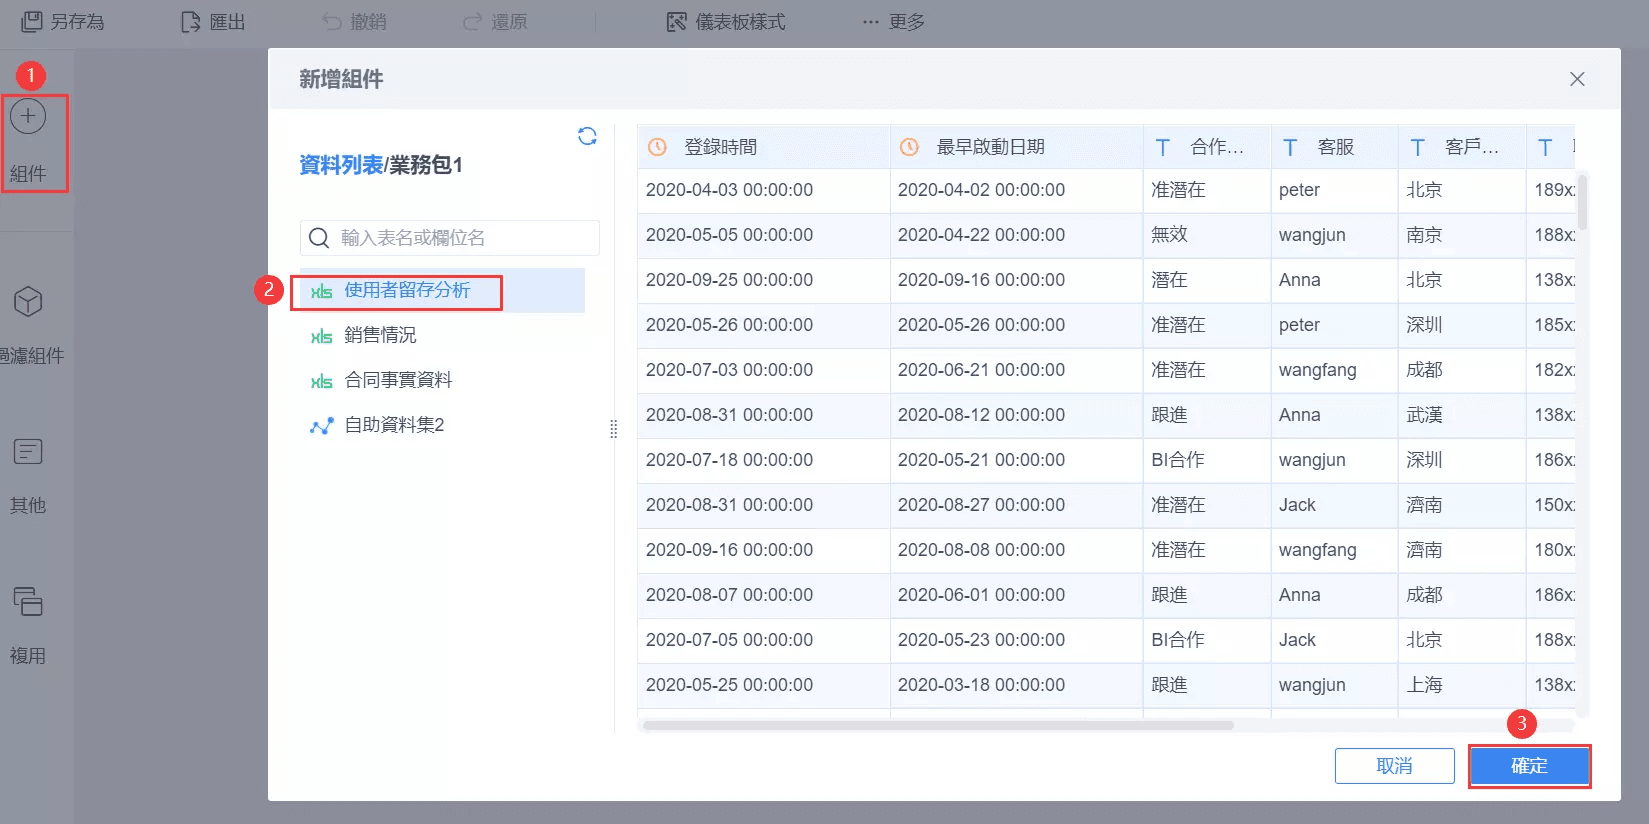Click the 匯出 export icon
Screen dimensions: 1649x824
point(190,21)
